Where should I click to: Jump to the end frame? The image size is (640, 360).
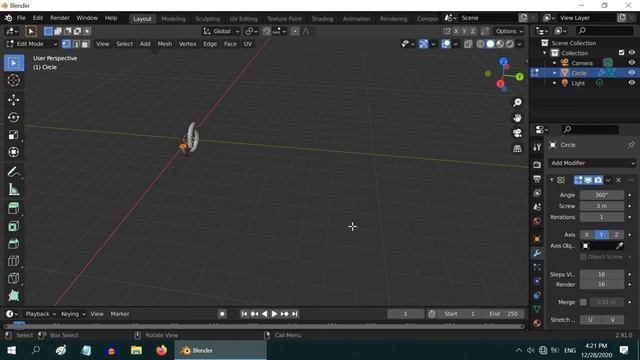tap(295, 314)
